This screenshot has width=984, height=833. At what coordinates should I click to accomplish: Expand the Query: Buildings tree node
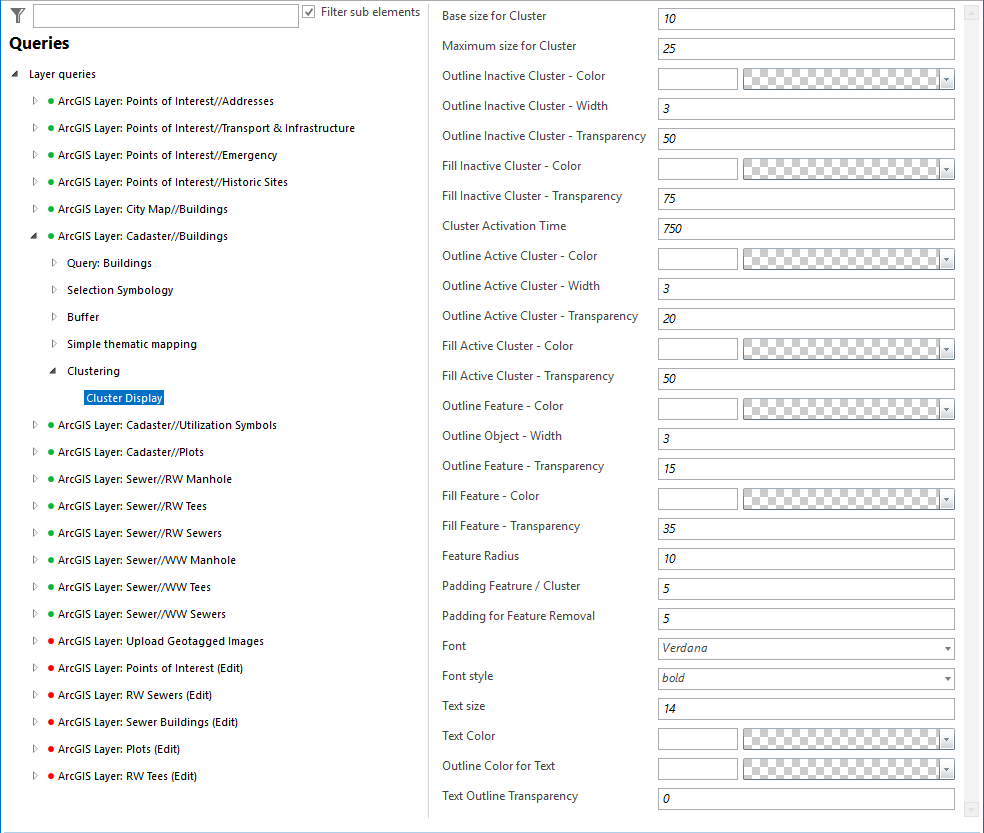pos(53,263)
